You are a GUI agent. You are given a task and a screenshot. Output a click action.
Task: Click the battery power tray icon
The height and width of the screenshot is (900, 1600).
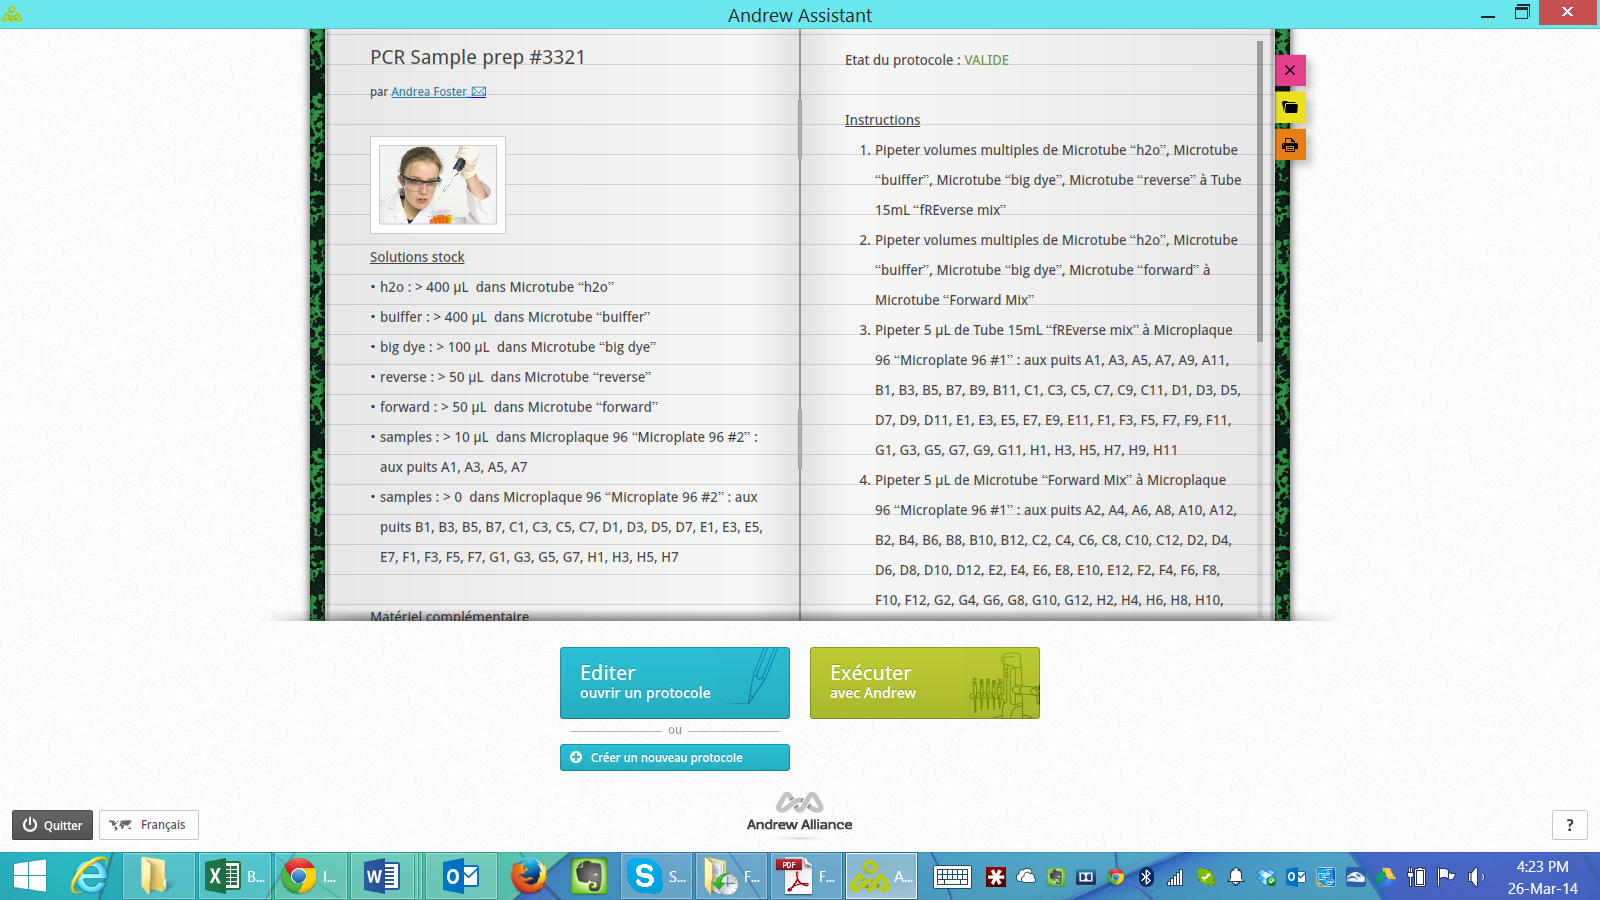(1416, 877)
